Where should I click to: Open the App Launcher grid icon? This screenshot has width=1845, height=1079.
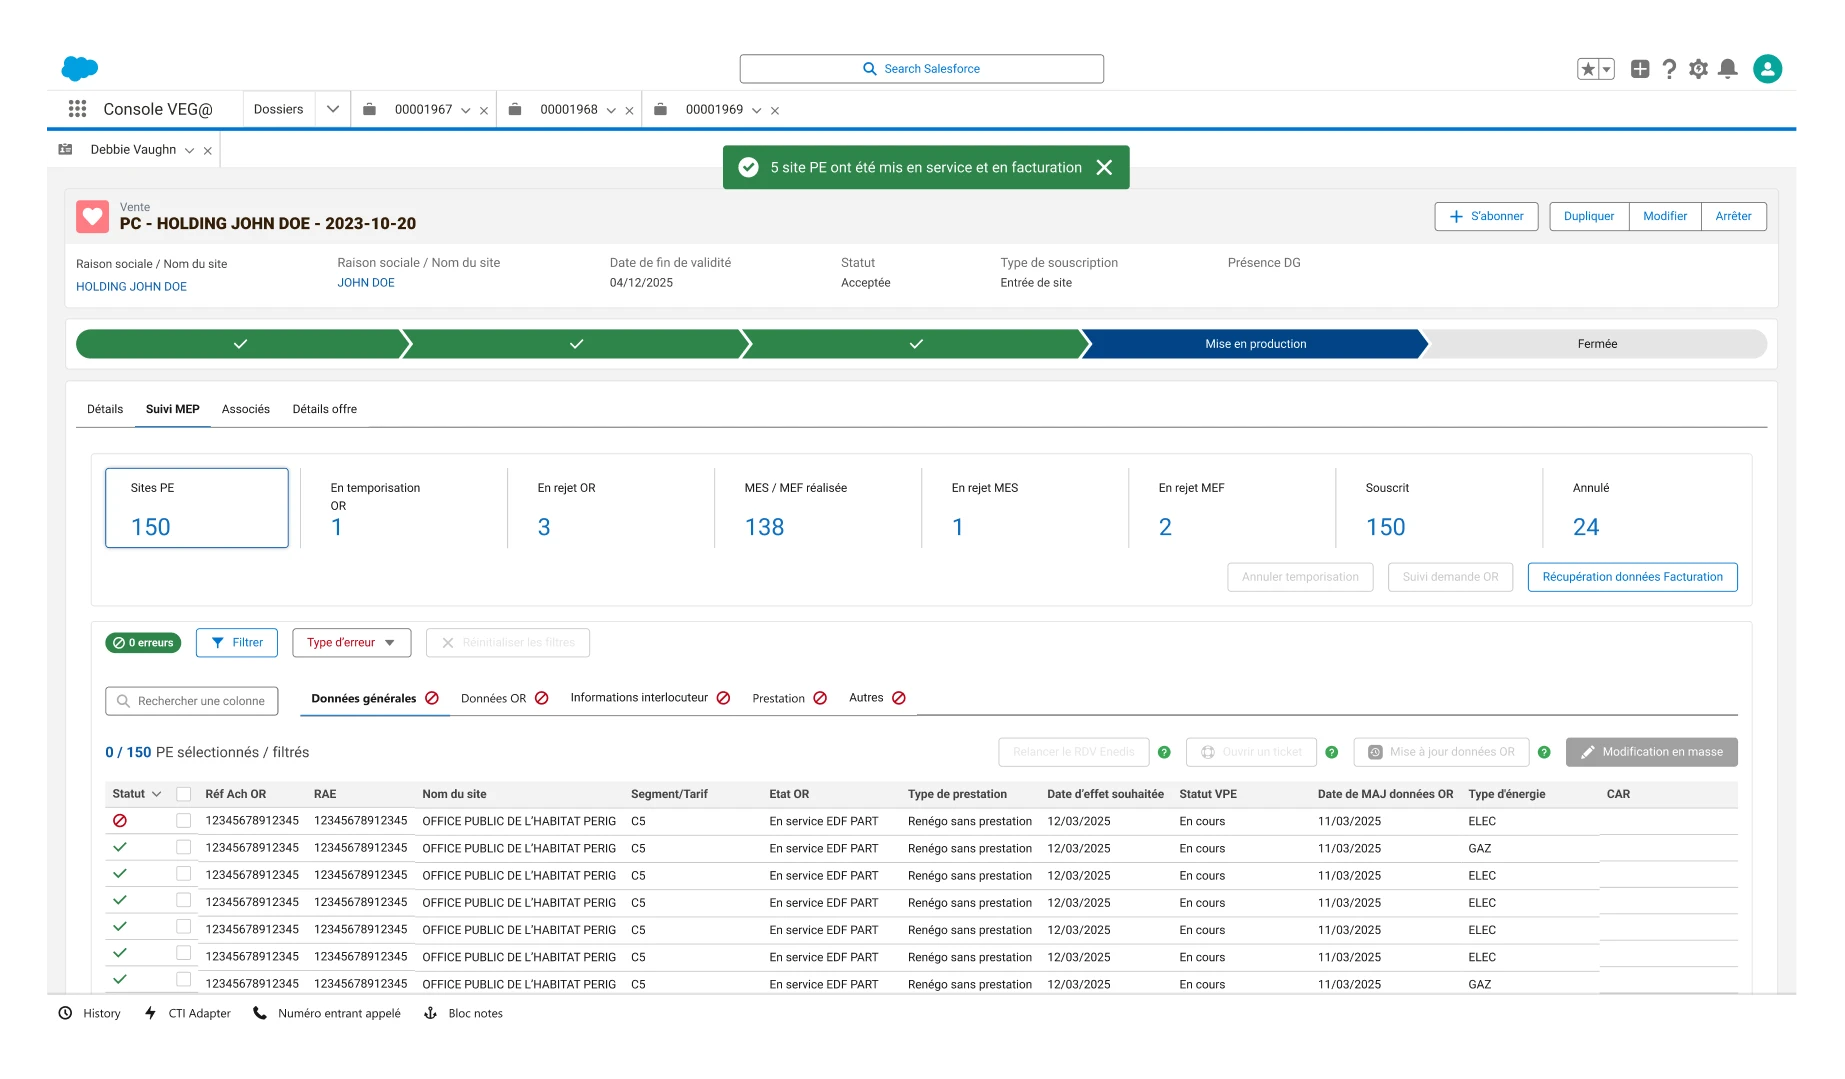[x=77, y=109]
